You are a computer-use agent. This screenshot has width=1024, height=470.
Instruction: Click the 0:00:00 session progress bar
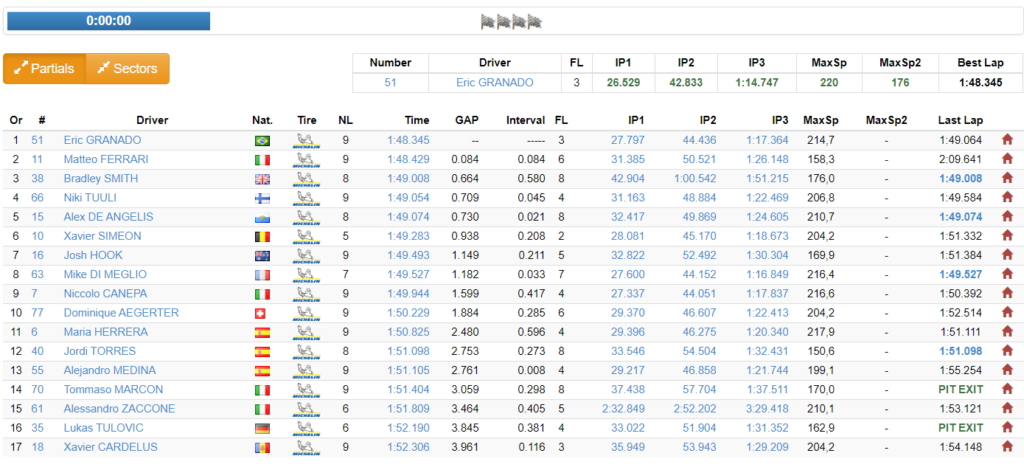coord(108,21)
